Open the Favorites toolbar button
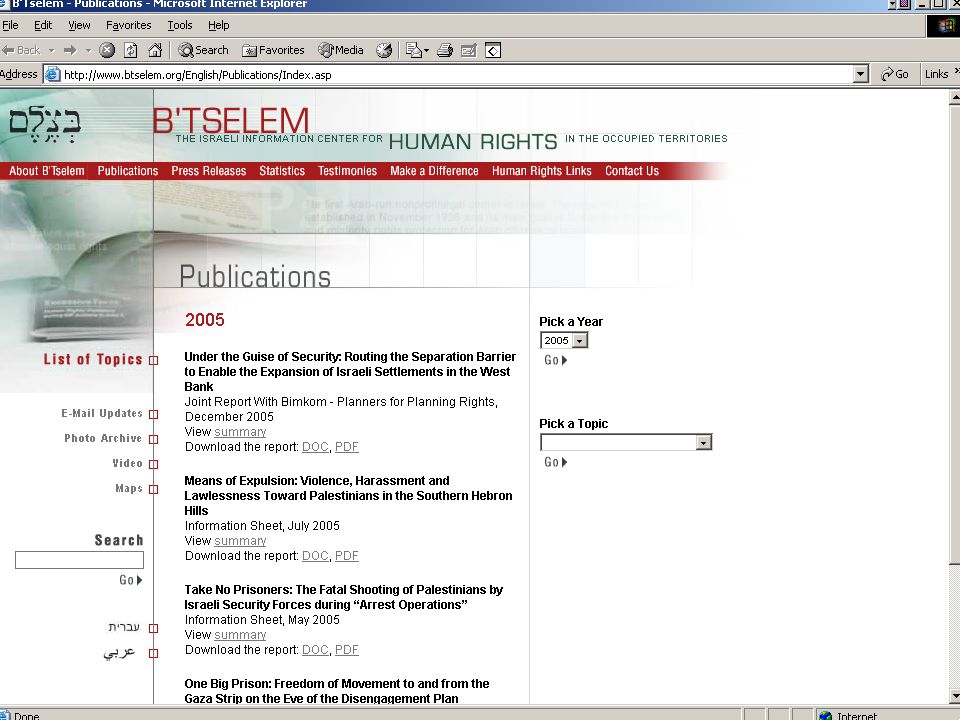 (x=273, y=50)
